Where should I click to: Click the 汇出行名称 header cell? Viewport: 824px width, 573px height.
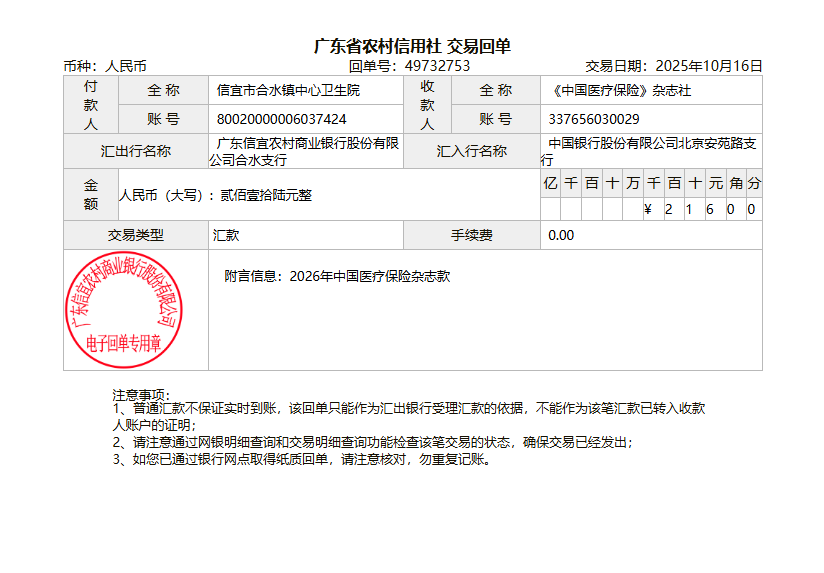pyautogui.click(x=136, y=152)
